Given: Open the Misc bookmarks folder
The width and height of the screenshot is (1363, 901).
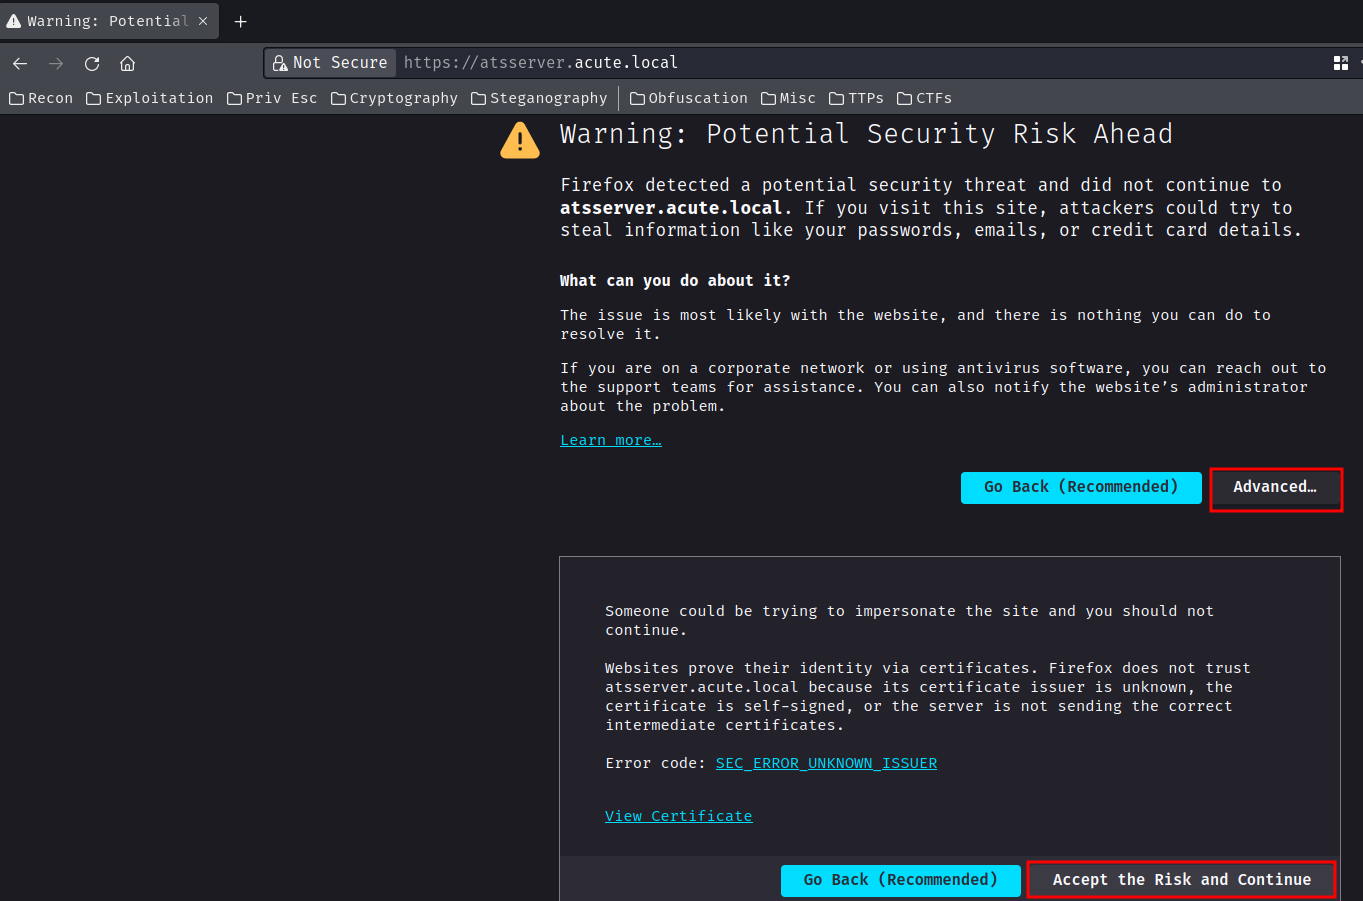Looking at the screenshot, I should (788, 98).
